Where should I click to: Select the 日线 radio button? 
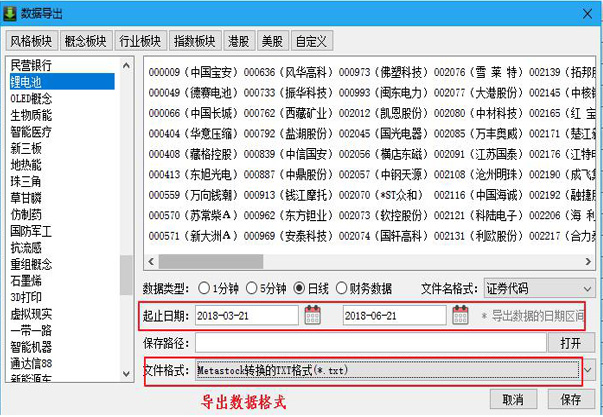click(299, 288)
